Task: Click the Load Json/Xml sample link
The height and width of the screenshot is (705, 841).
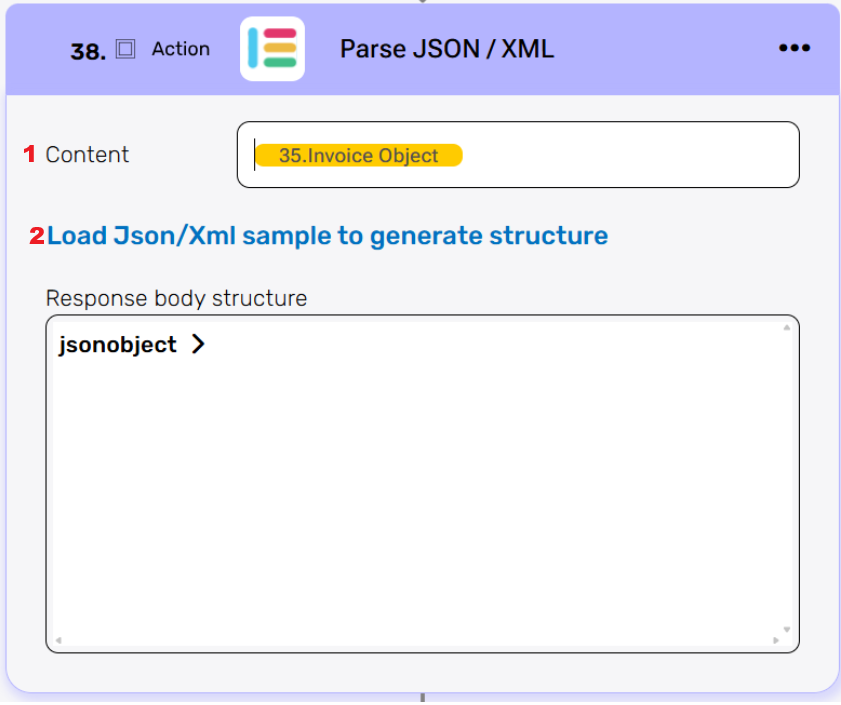Action: pyautogui.click(x=327, y=236)
